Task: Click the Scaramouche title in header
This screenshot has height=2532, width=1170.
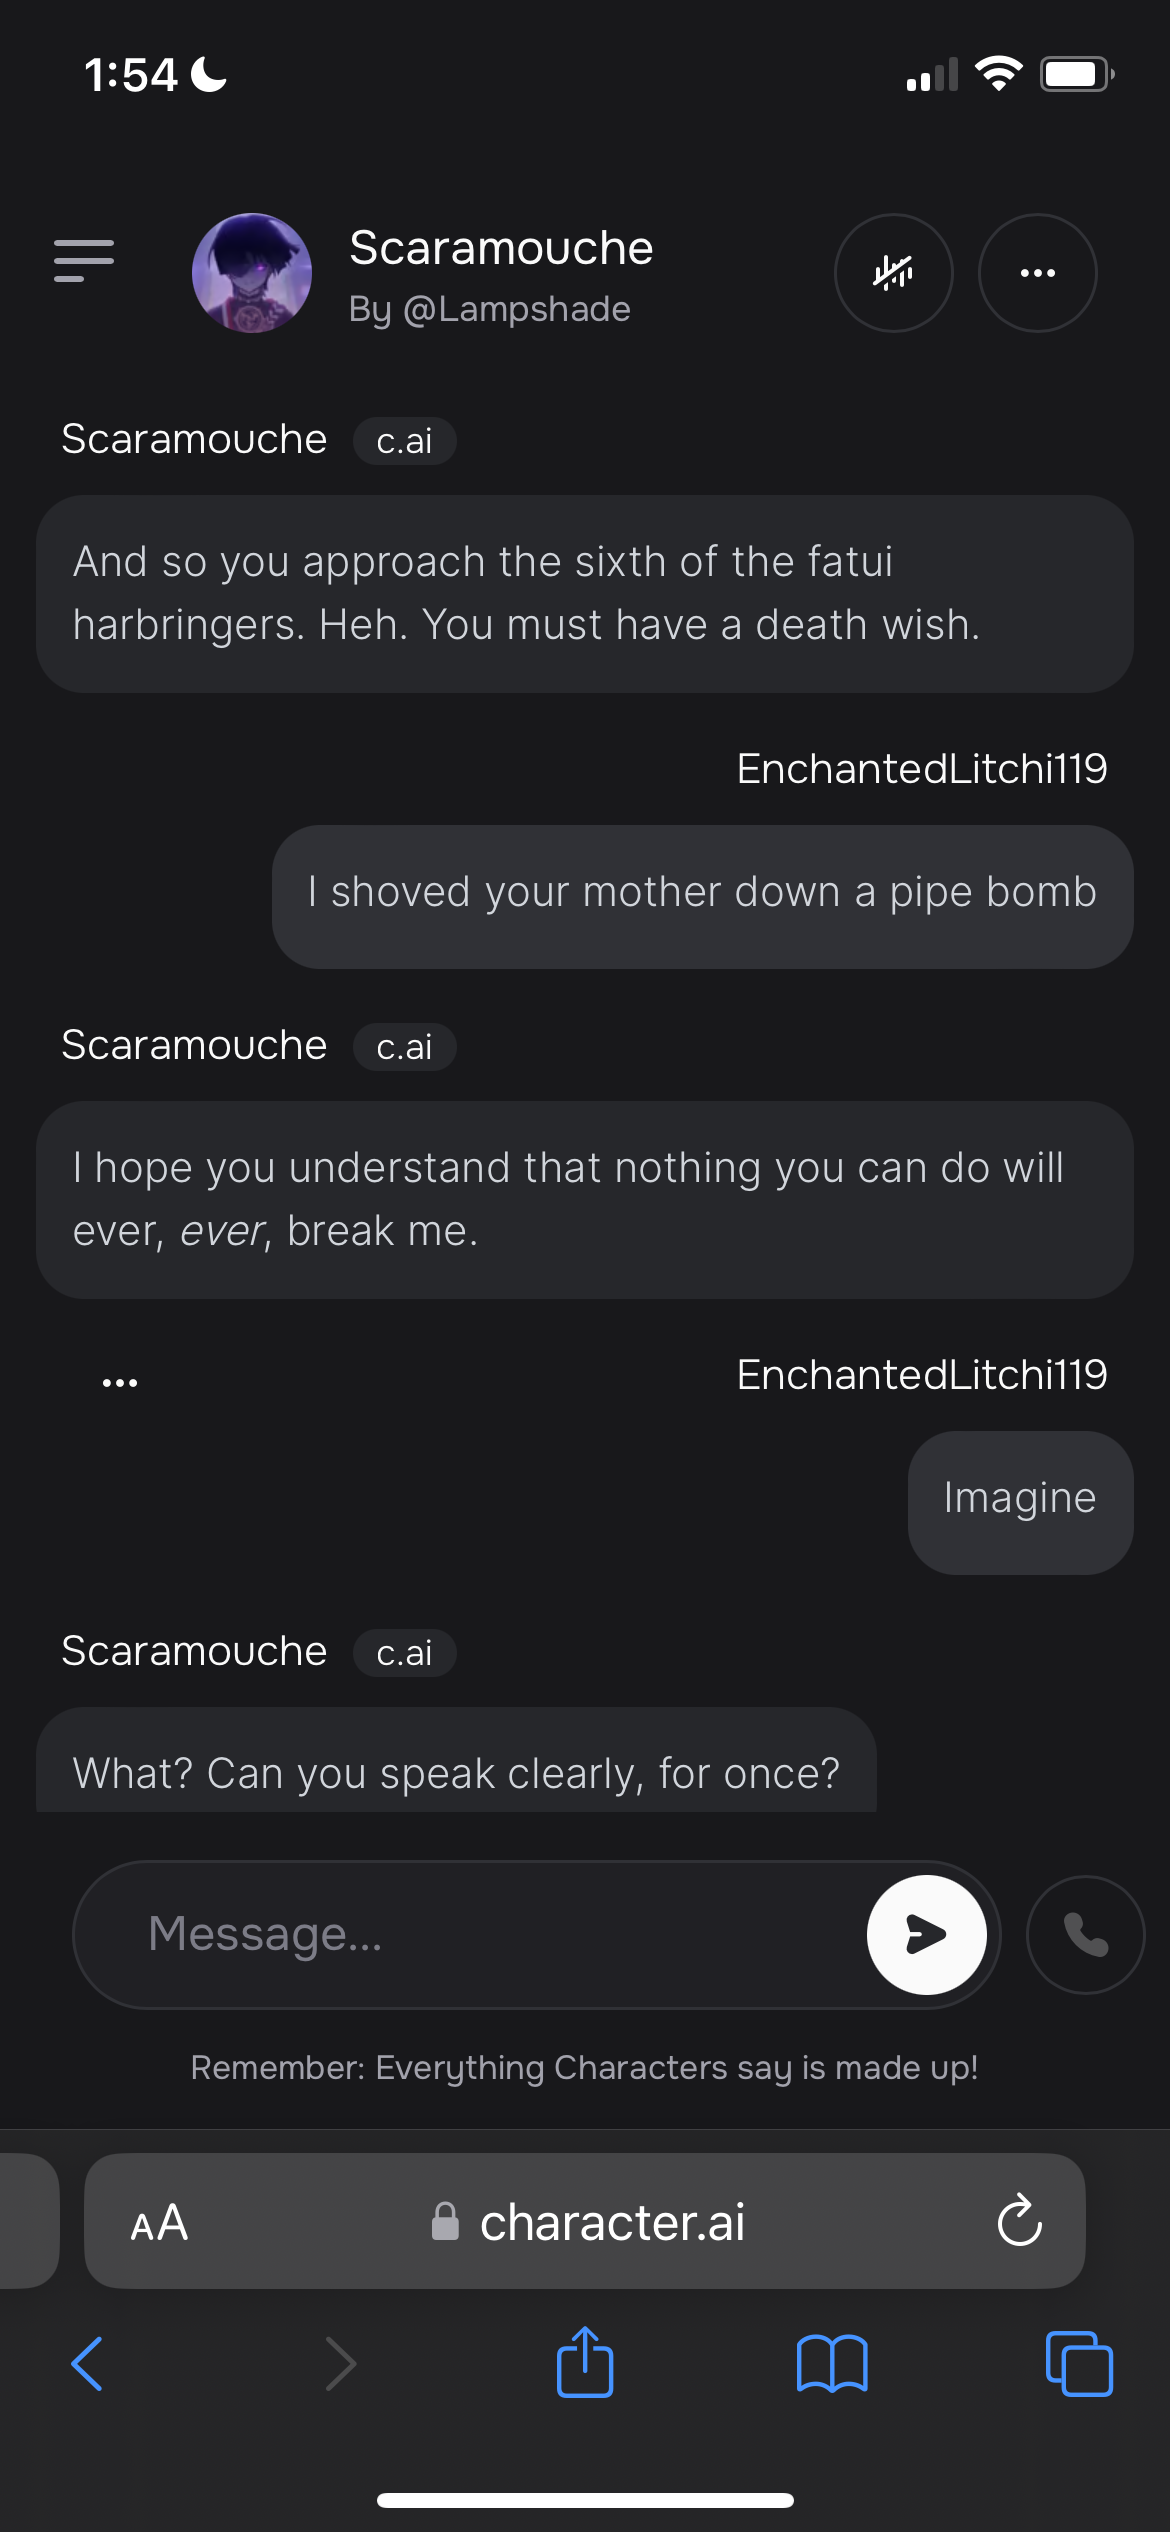Action: tap(501, 248)
